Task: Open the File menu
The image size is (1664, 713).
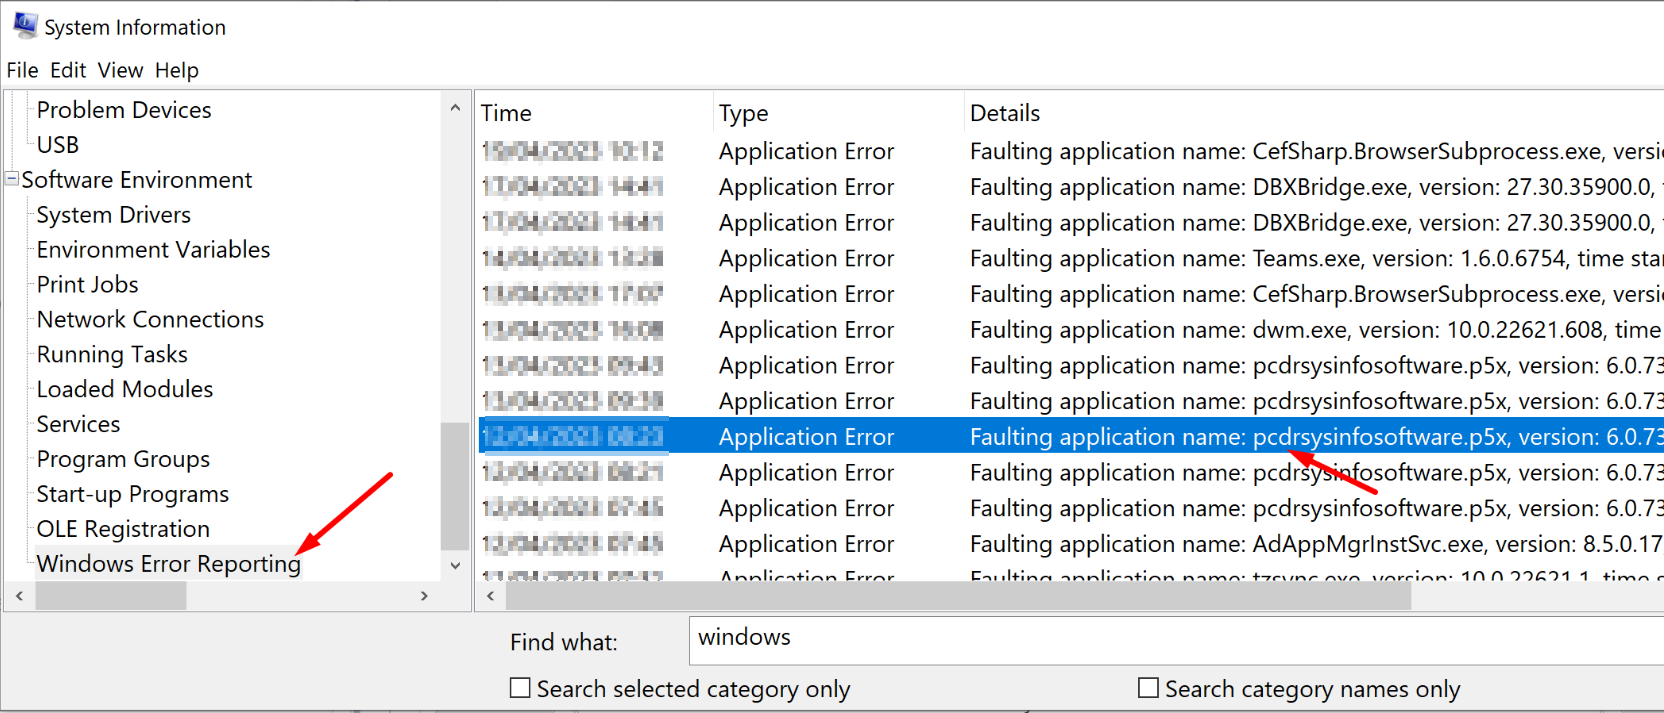Action: point(22,70)
